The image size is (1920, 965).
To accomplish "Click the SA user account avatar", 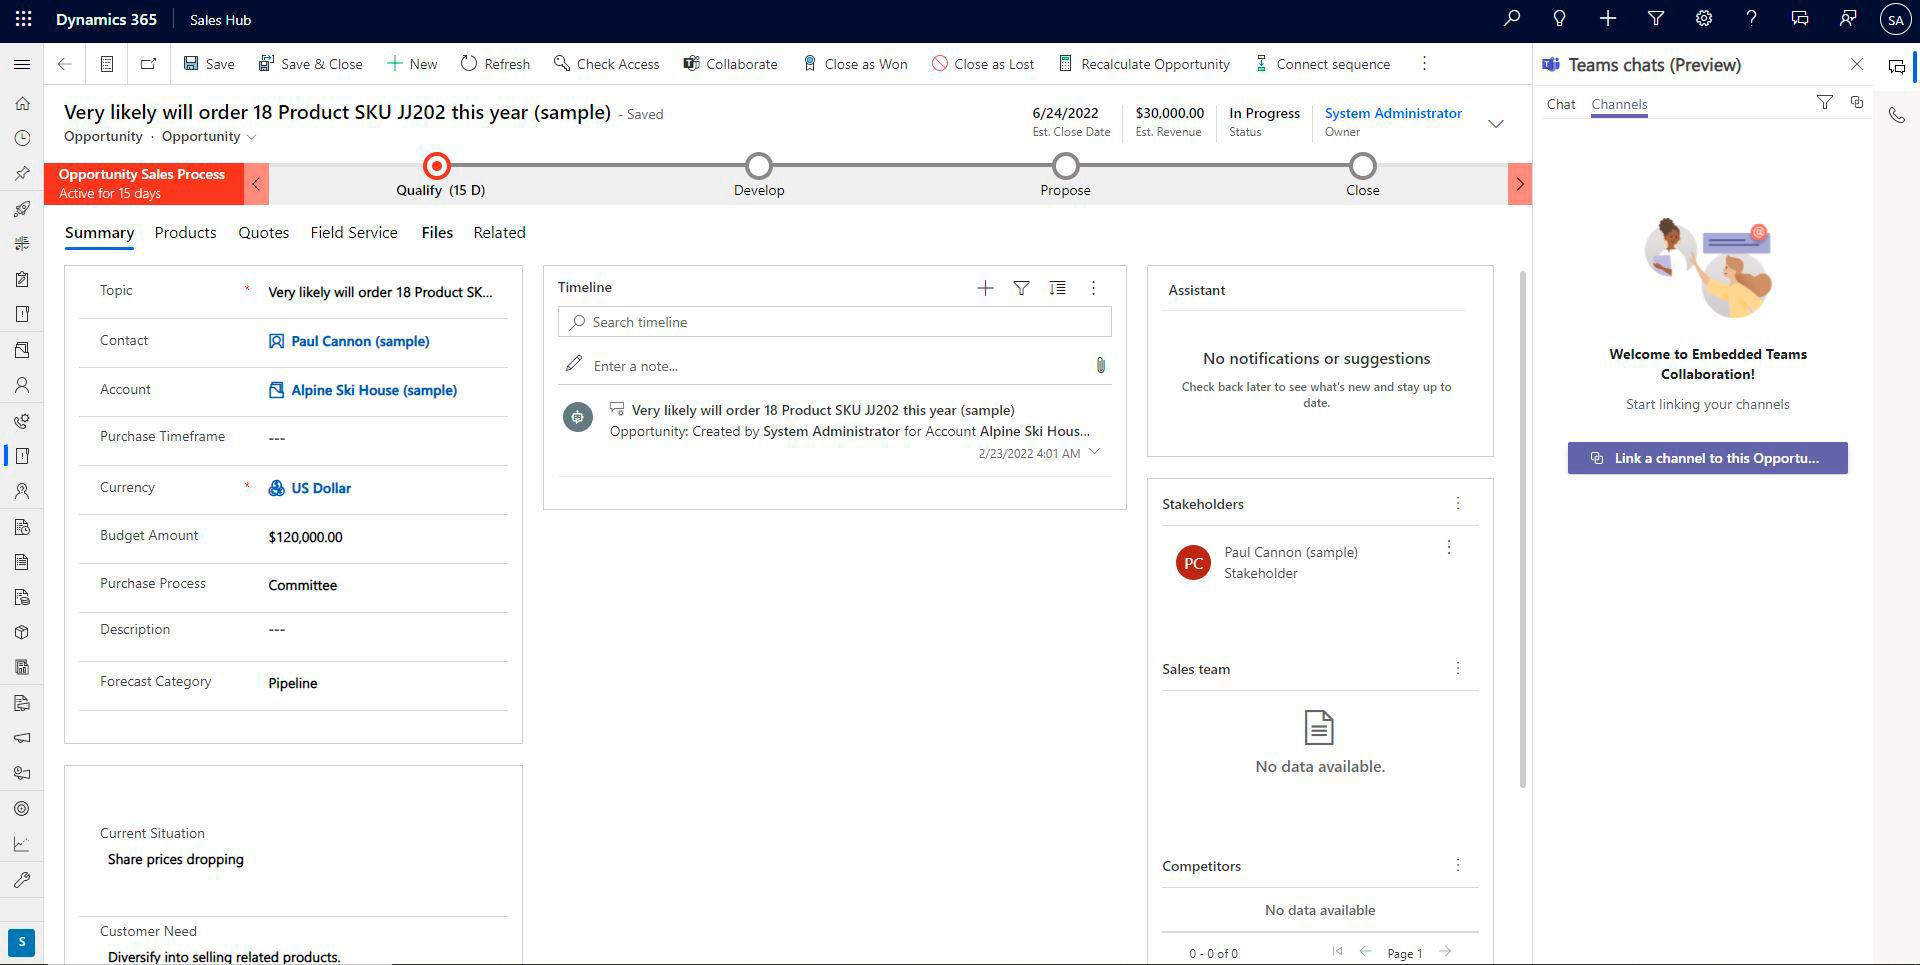I will click(x=1896, y=19).
